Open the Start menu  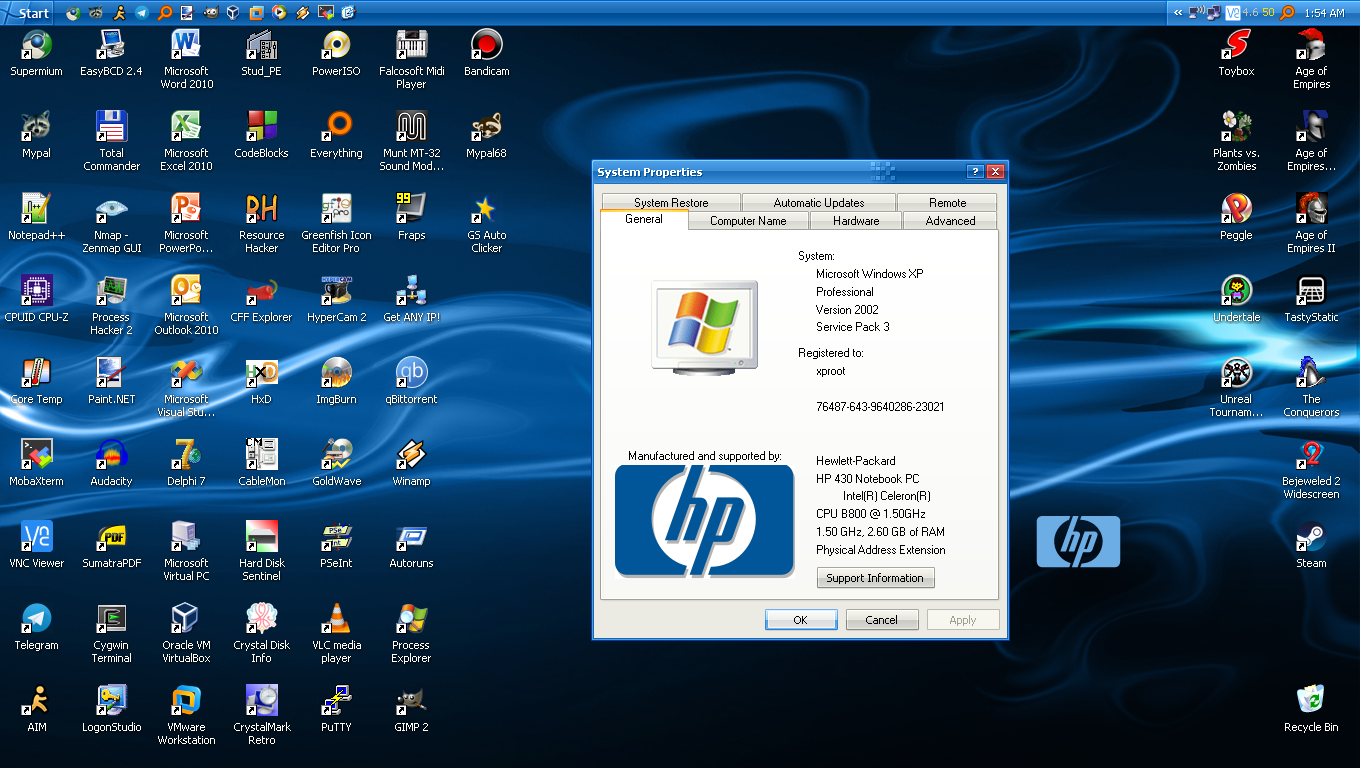point(25,13)
